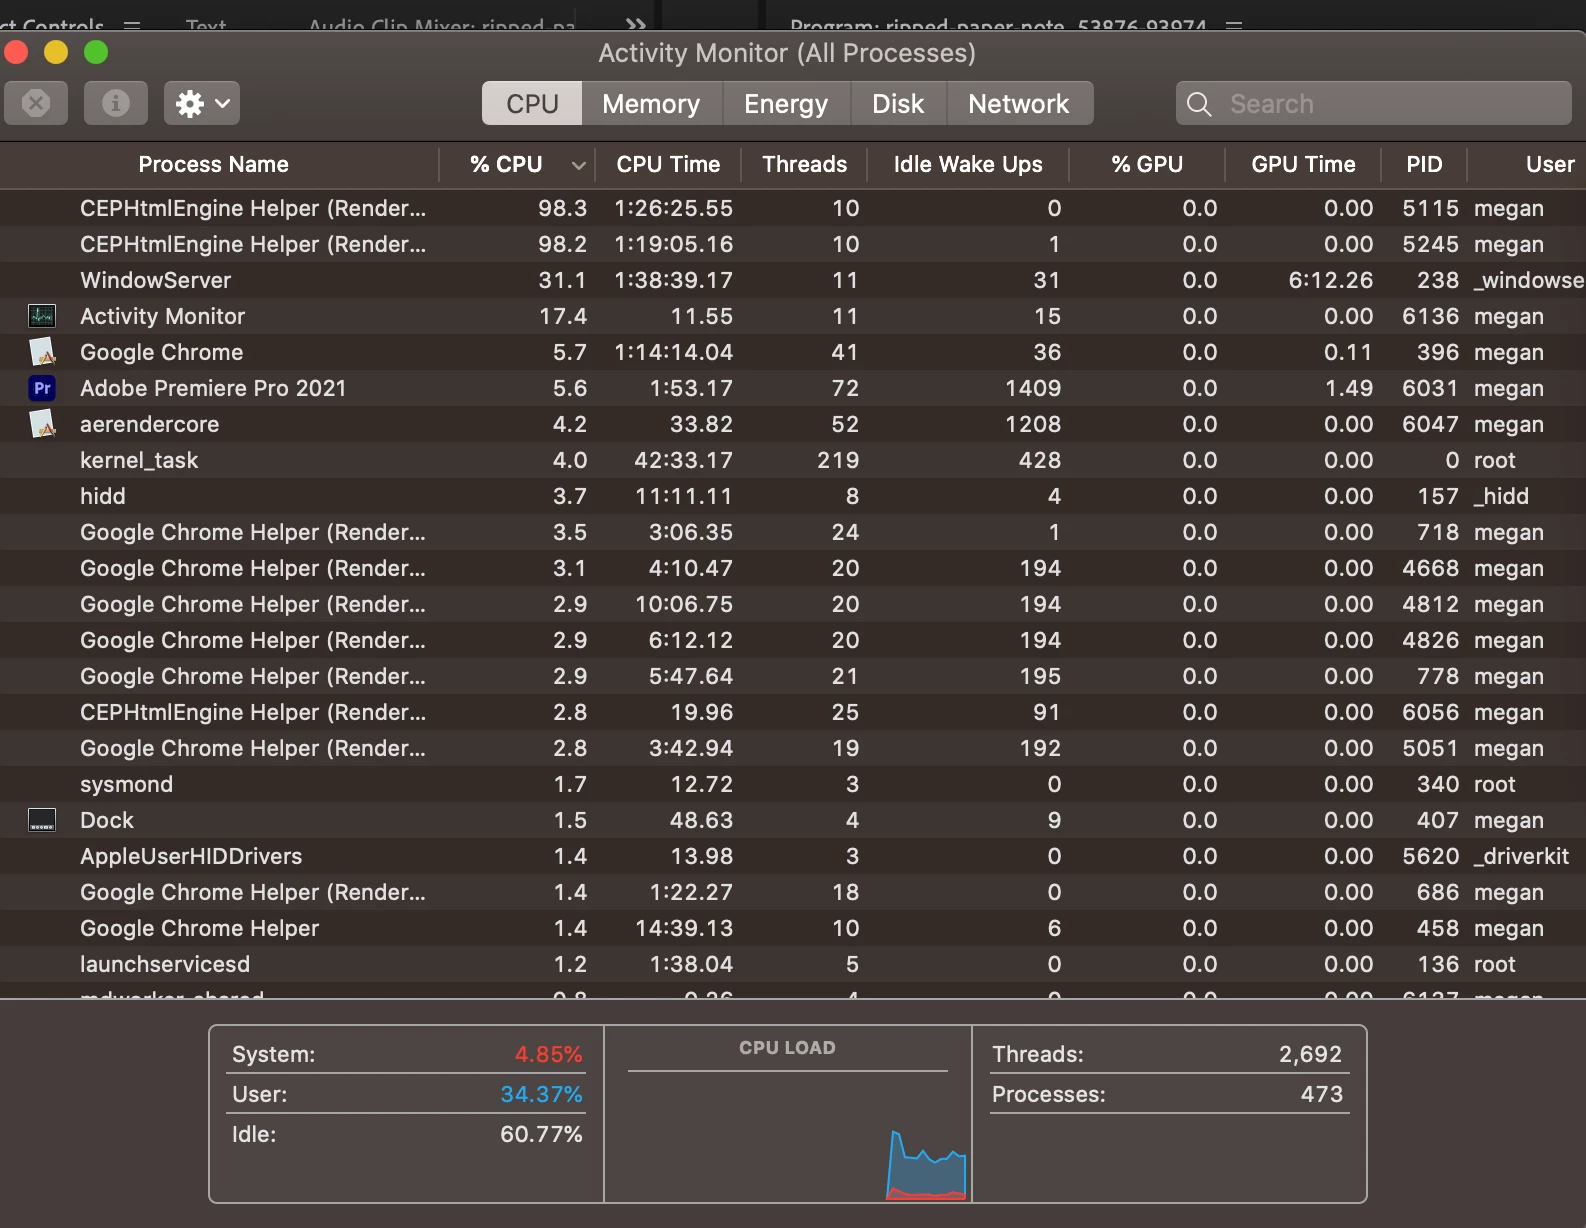Click the Adobe Premiere Pro icon in list
The image size is (1586, 1228).
point(42,388)
